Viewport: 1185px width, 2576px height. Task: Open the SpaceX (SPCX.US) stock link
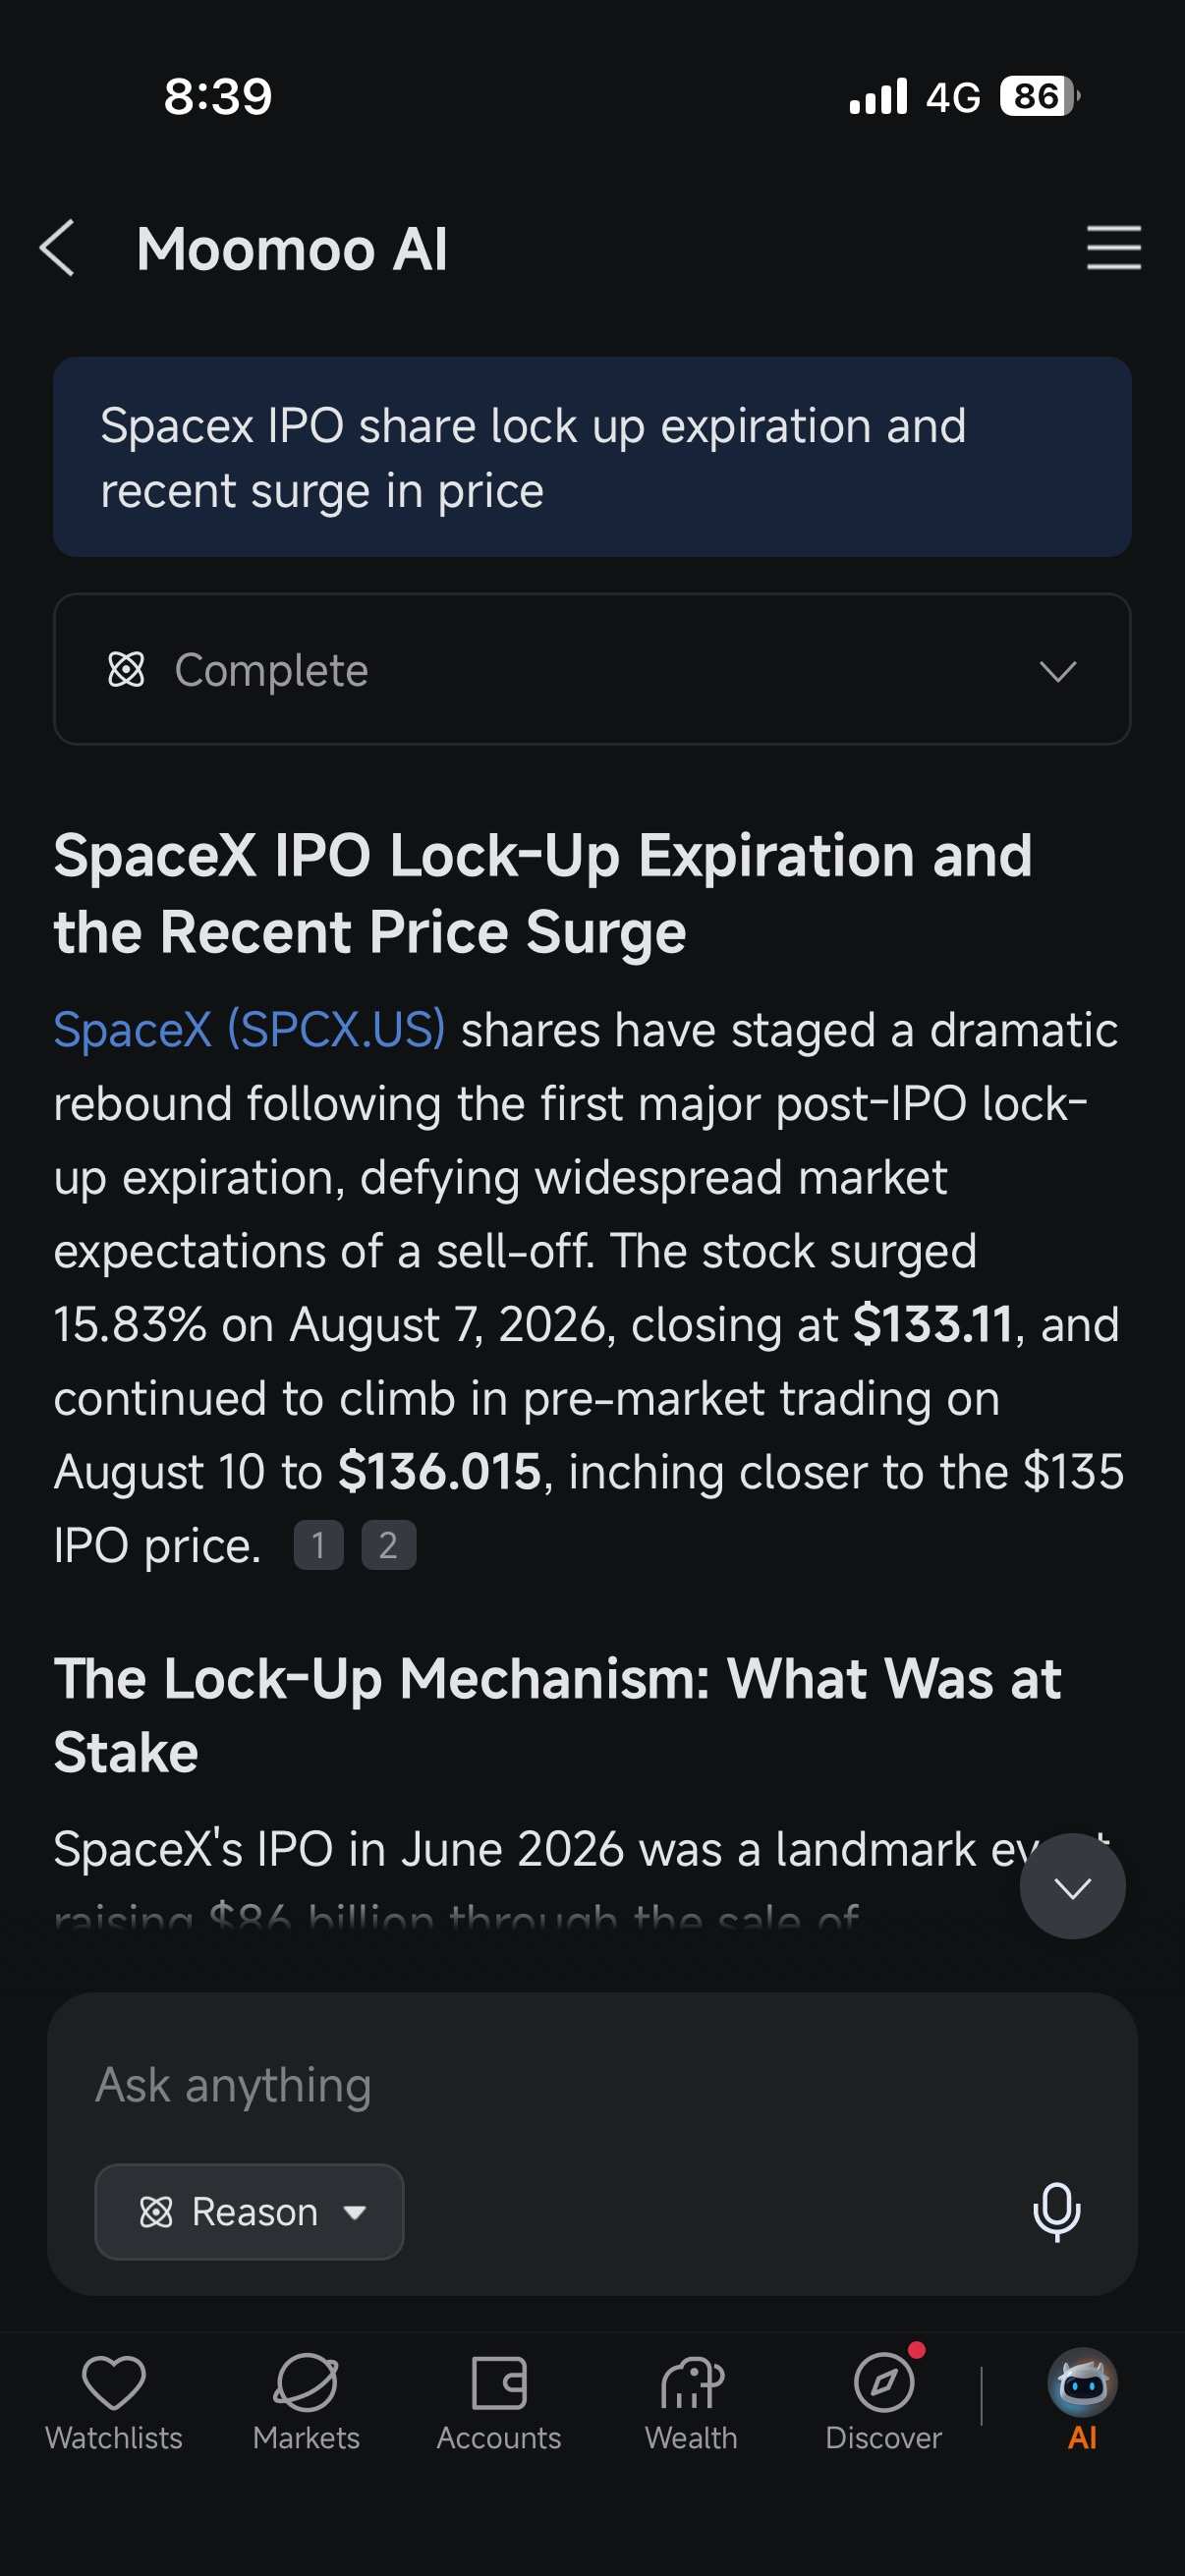249,1029
